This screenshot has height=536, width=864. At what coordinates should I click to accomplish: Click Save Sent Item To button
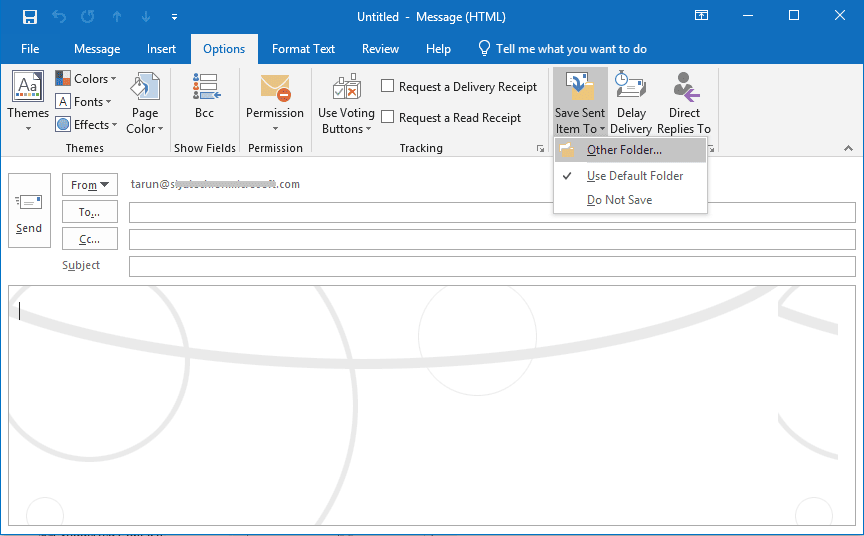pyautogui.click(x=580, y=102)
